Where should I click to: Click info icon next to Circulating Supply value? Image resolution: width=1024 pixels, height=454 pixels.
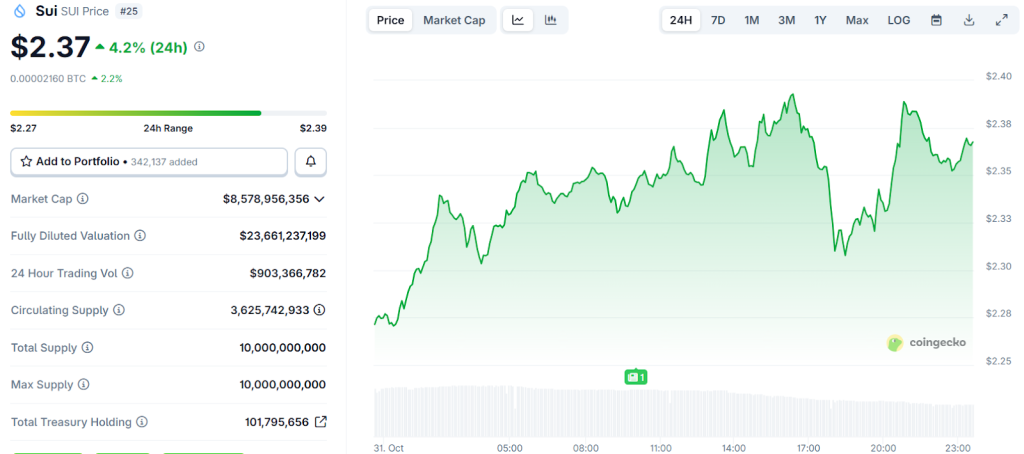(320, 310)
